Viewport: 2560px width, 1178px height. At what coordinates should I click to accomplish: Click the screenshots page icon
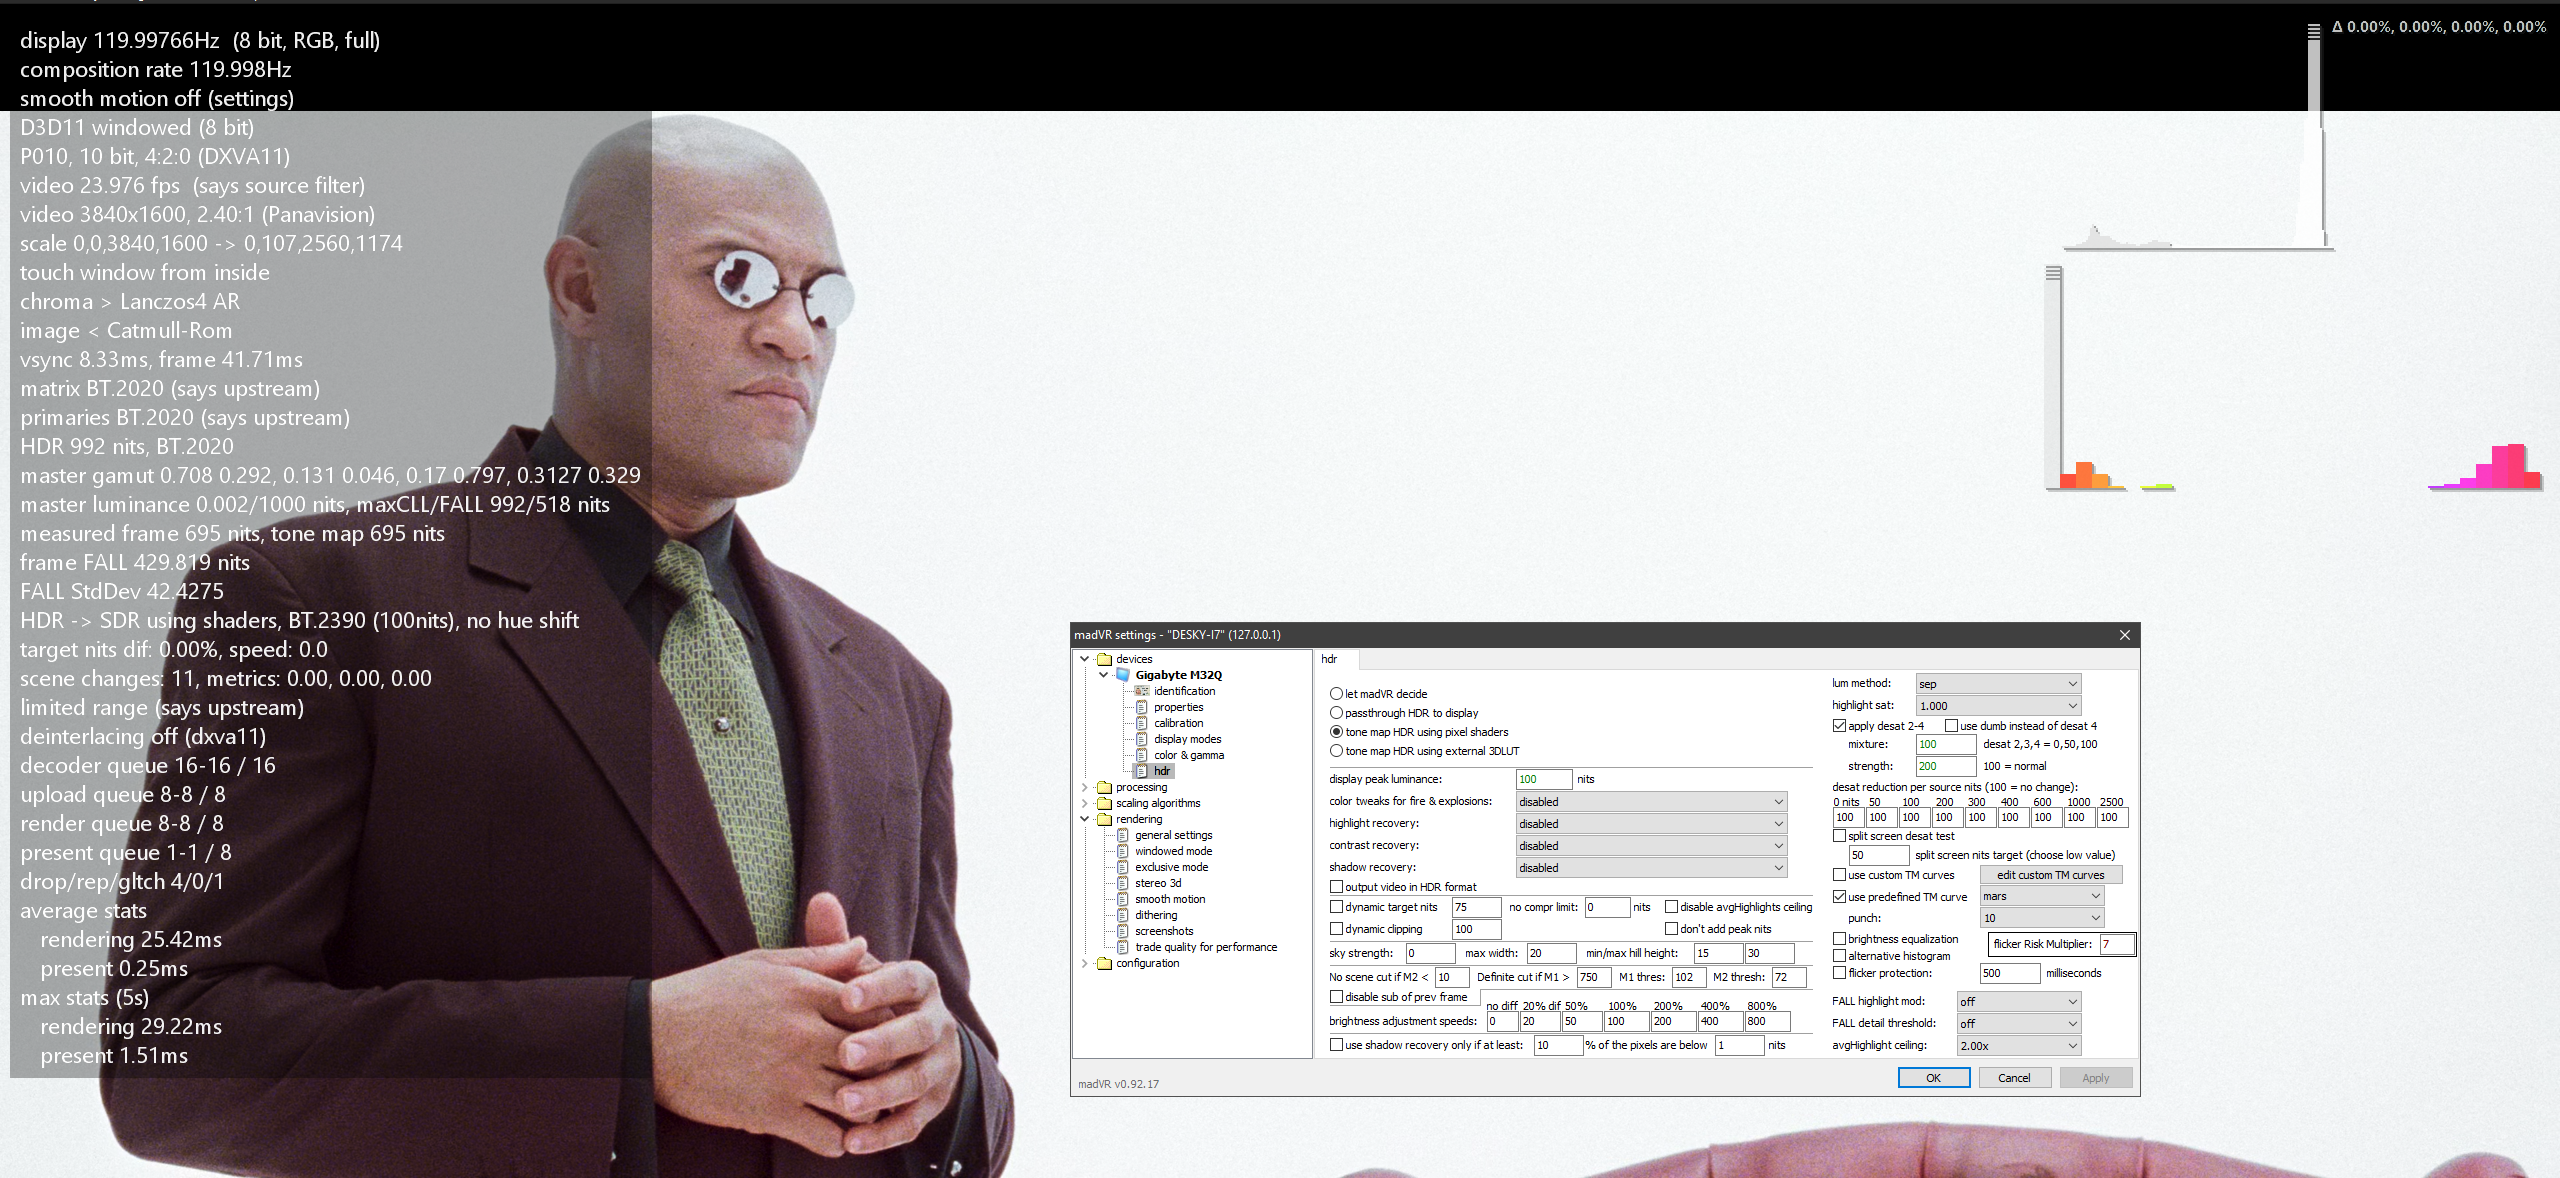pos(1122,931)
